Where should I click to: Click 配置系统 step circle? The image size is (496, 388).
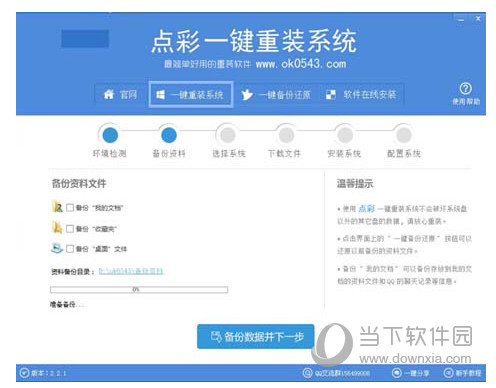click(x=404, y=135)
